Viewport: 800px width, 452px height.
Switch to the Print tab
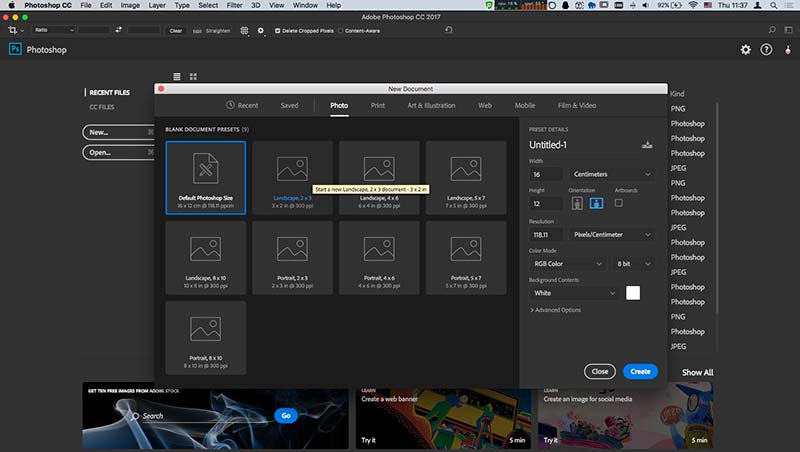click(378, 105)
